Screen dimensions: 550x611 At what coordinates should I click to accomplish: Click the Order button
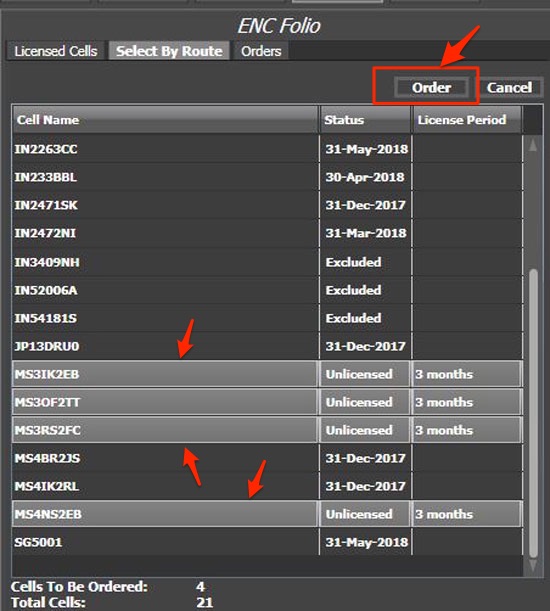(431, 87)
